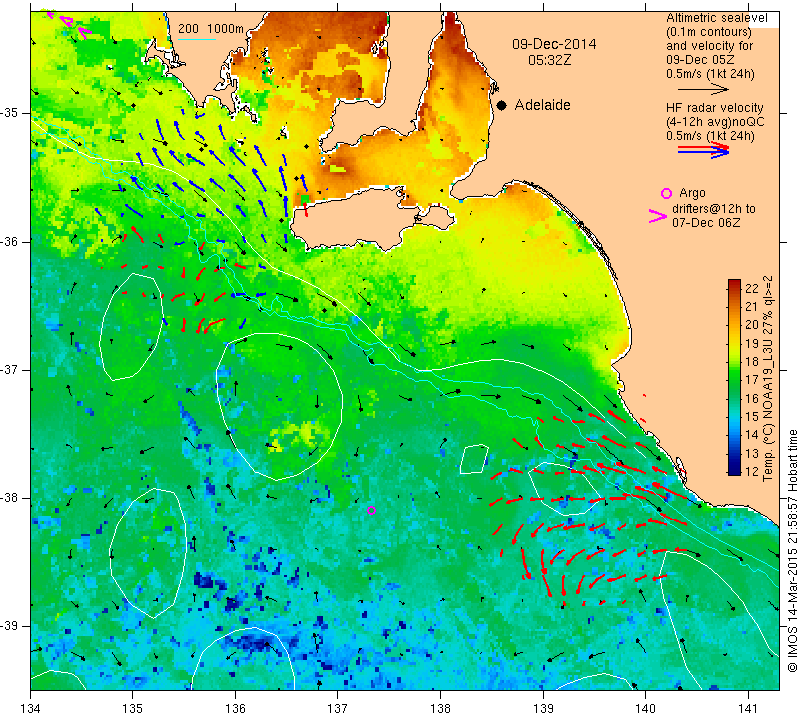This screenshot has width=800, height=720.
Task: Click the IMOS copyright timestamp along the right edge
Action: [x=792, y=550]
